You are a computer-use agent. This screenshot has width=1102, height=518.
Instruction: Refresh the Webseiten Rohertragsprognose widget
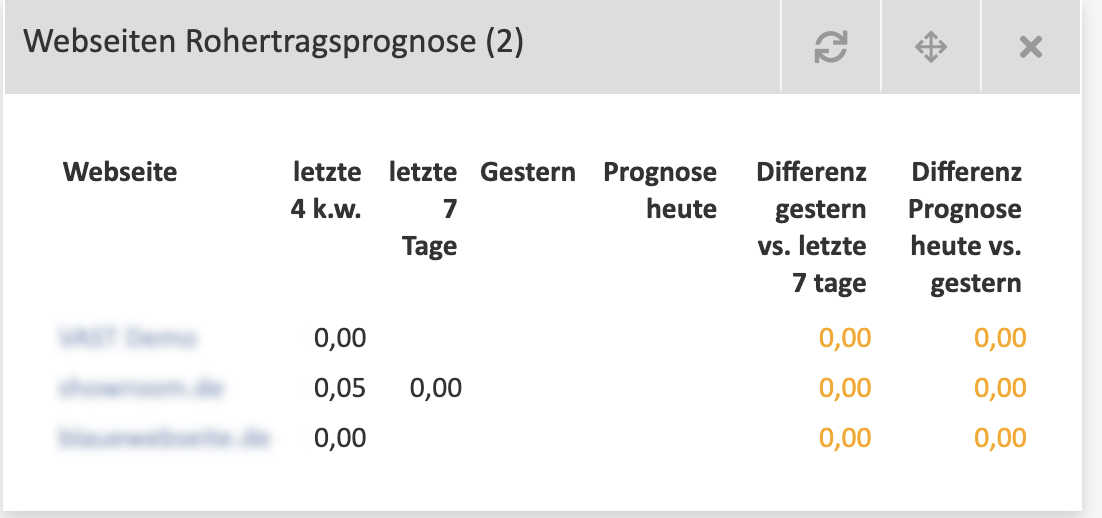[831, 47]
